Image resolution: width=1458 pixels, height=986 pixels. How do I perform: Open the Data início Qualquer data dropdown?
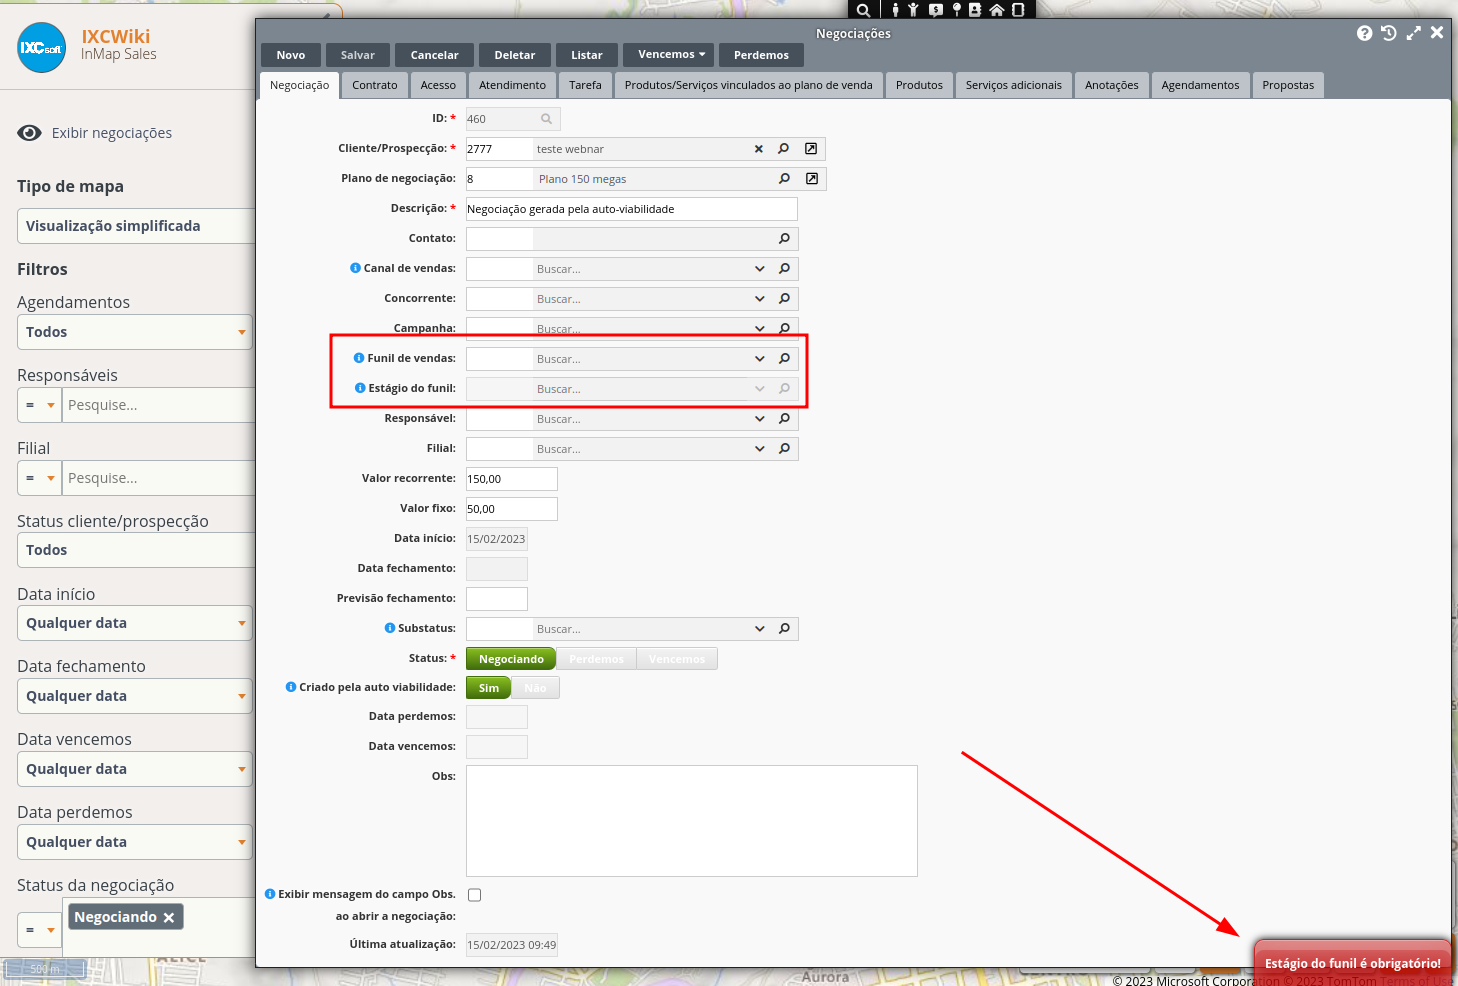[x=135, y=623]
